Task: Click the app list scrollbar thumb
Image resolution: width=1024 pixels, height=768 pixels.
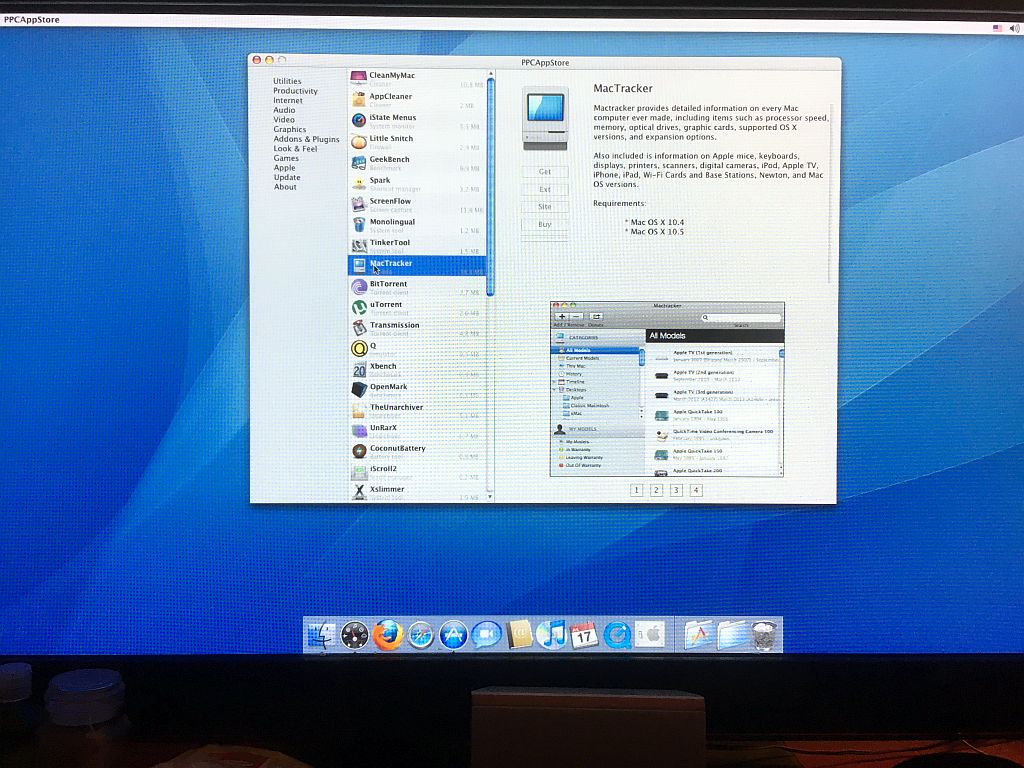Action: coord(490,187)
